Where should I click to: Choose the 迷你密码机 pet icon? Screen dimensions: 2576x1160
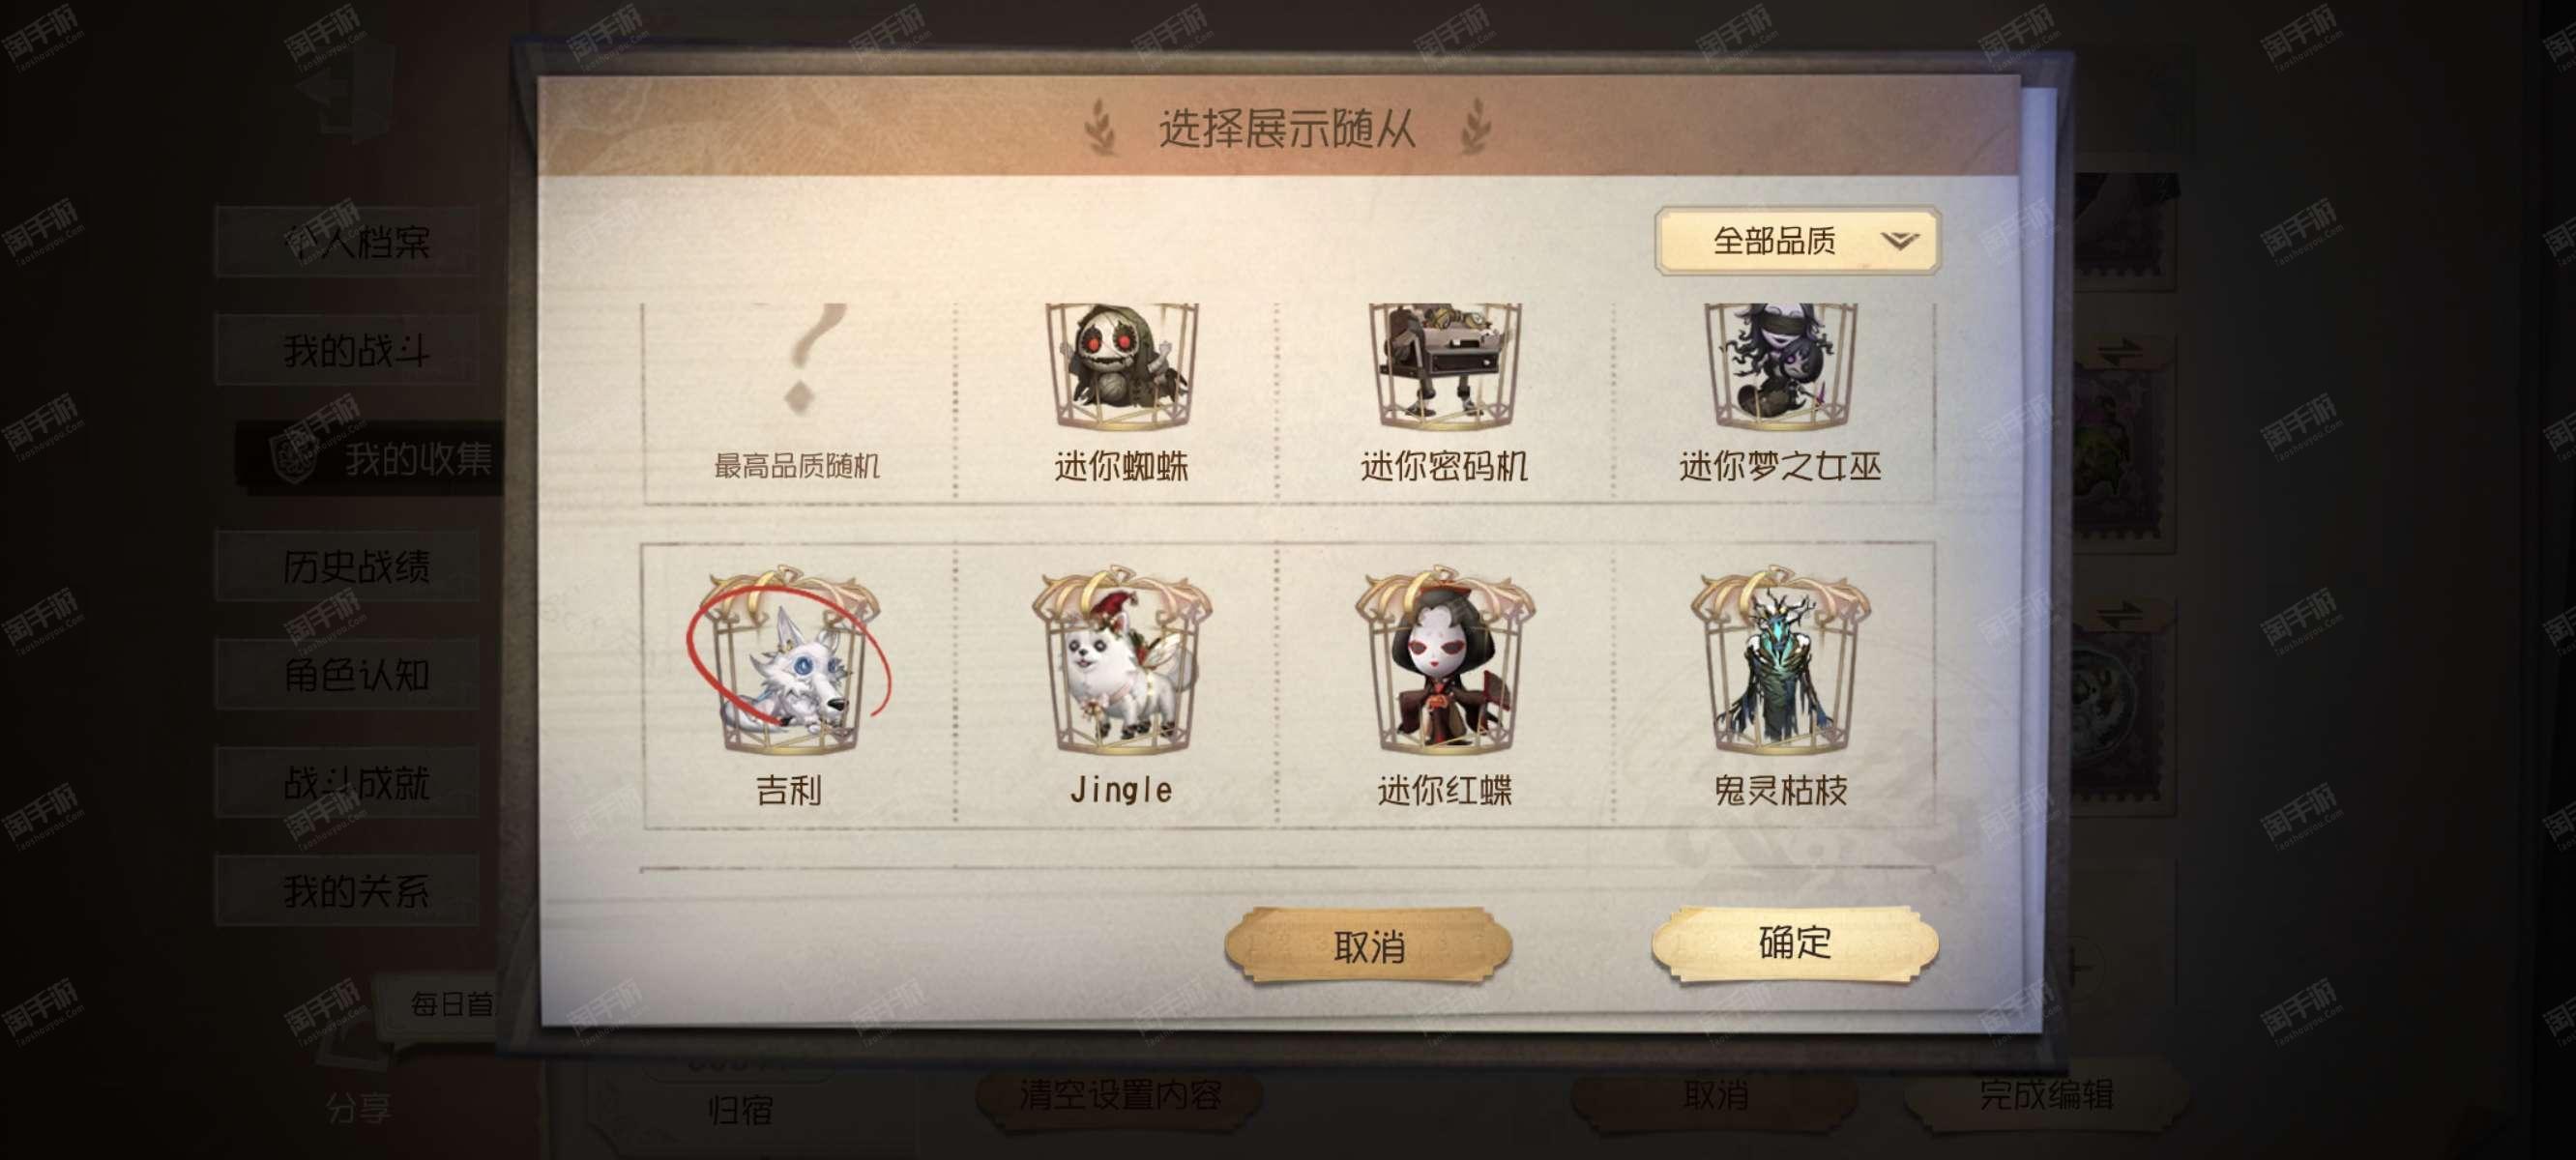1444,367
